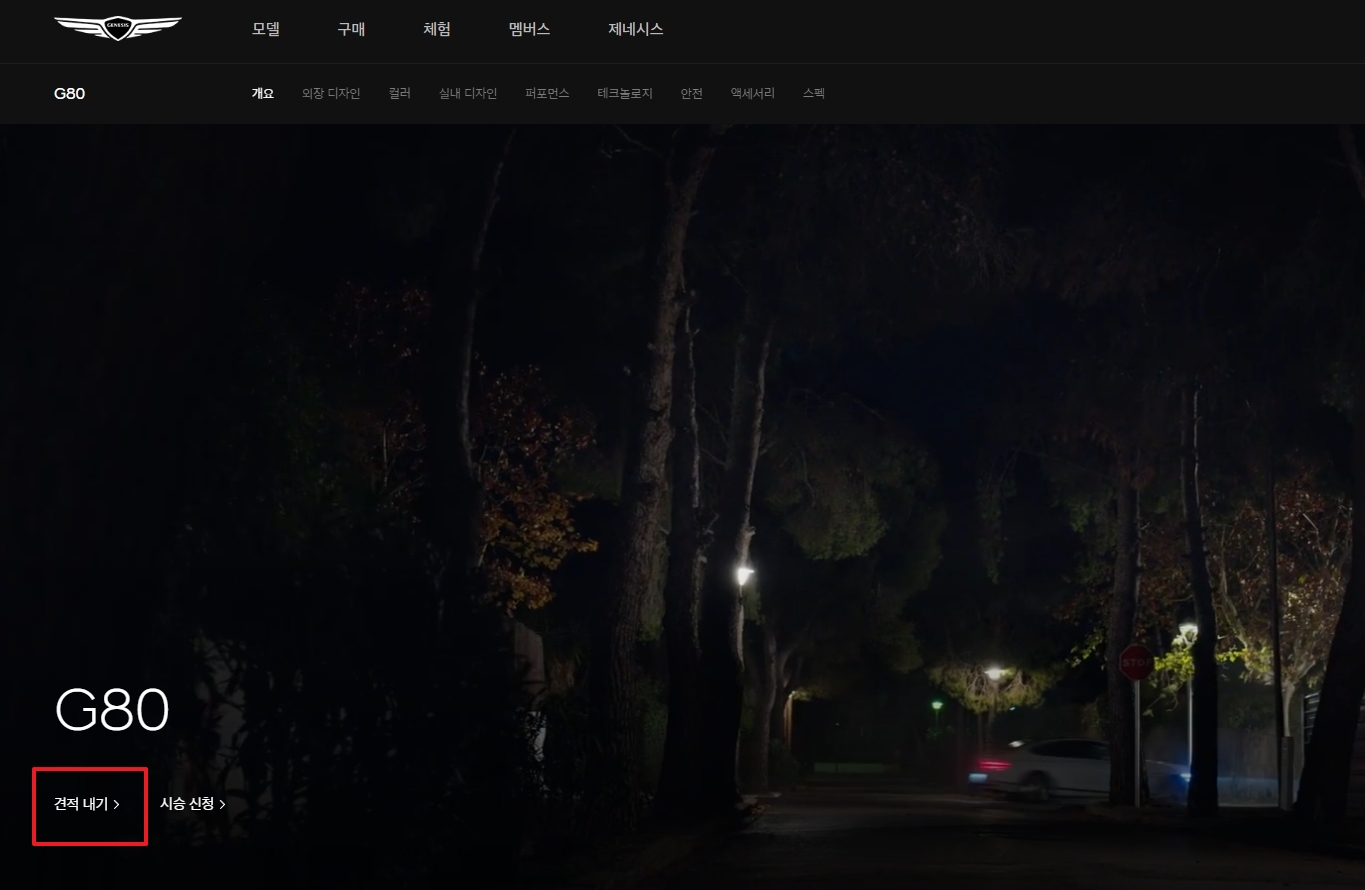
Task: Open the 퍼포먼스 section
Action: click(x=547, y=93)
